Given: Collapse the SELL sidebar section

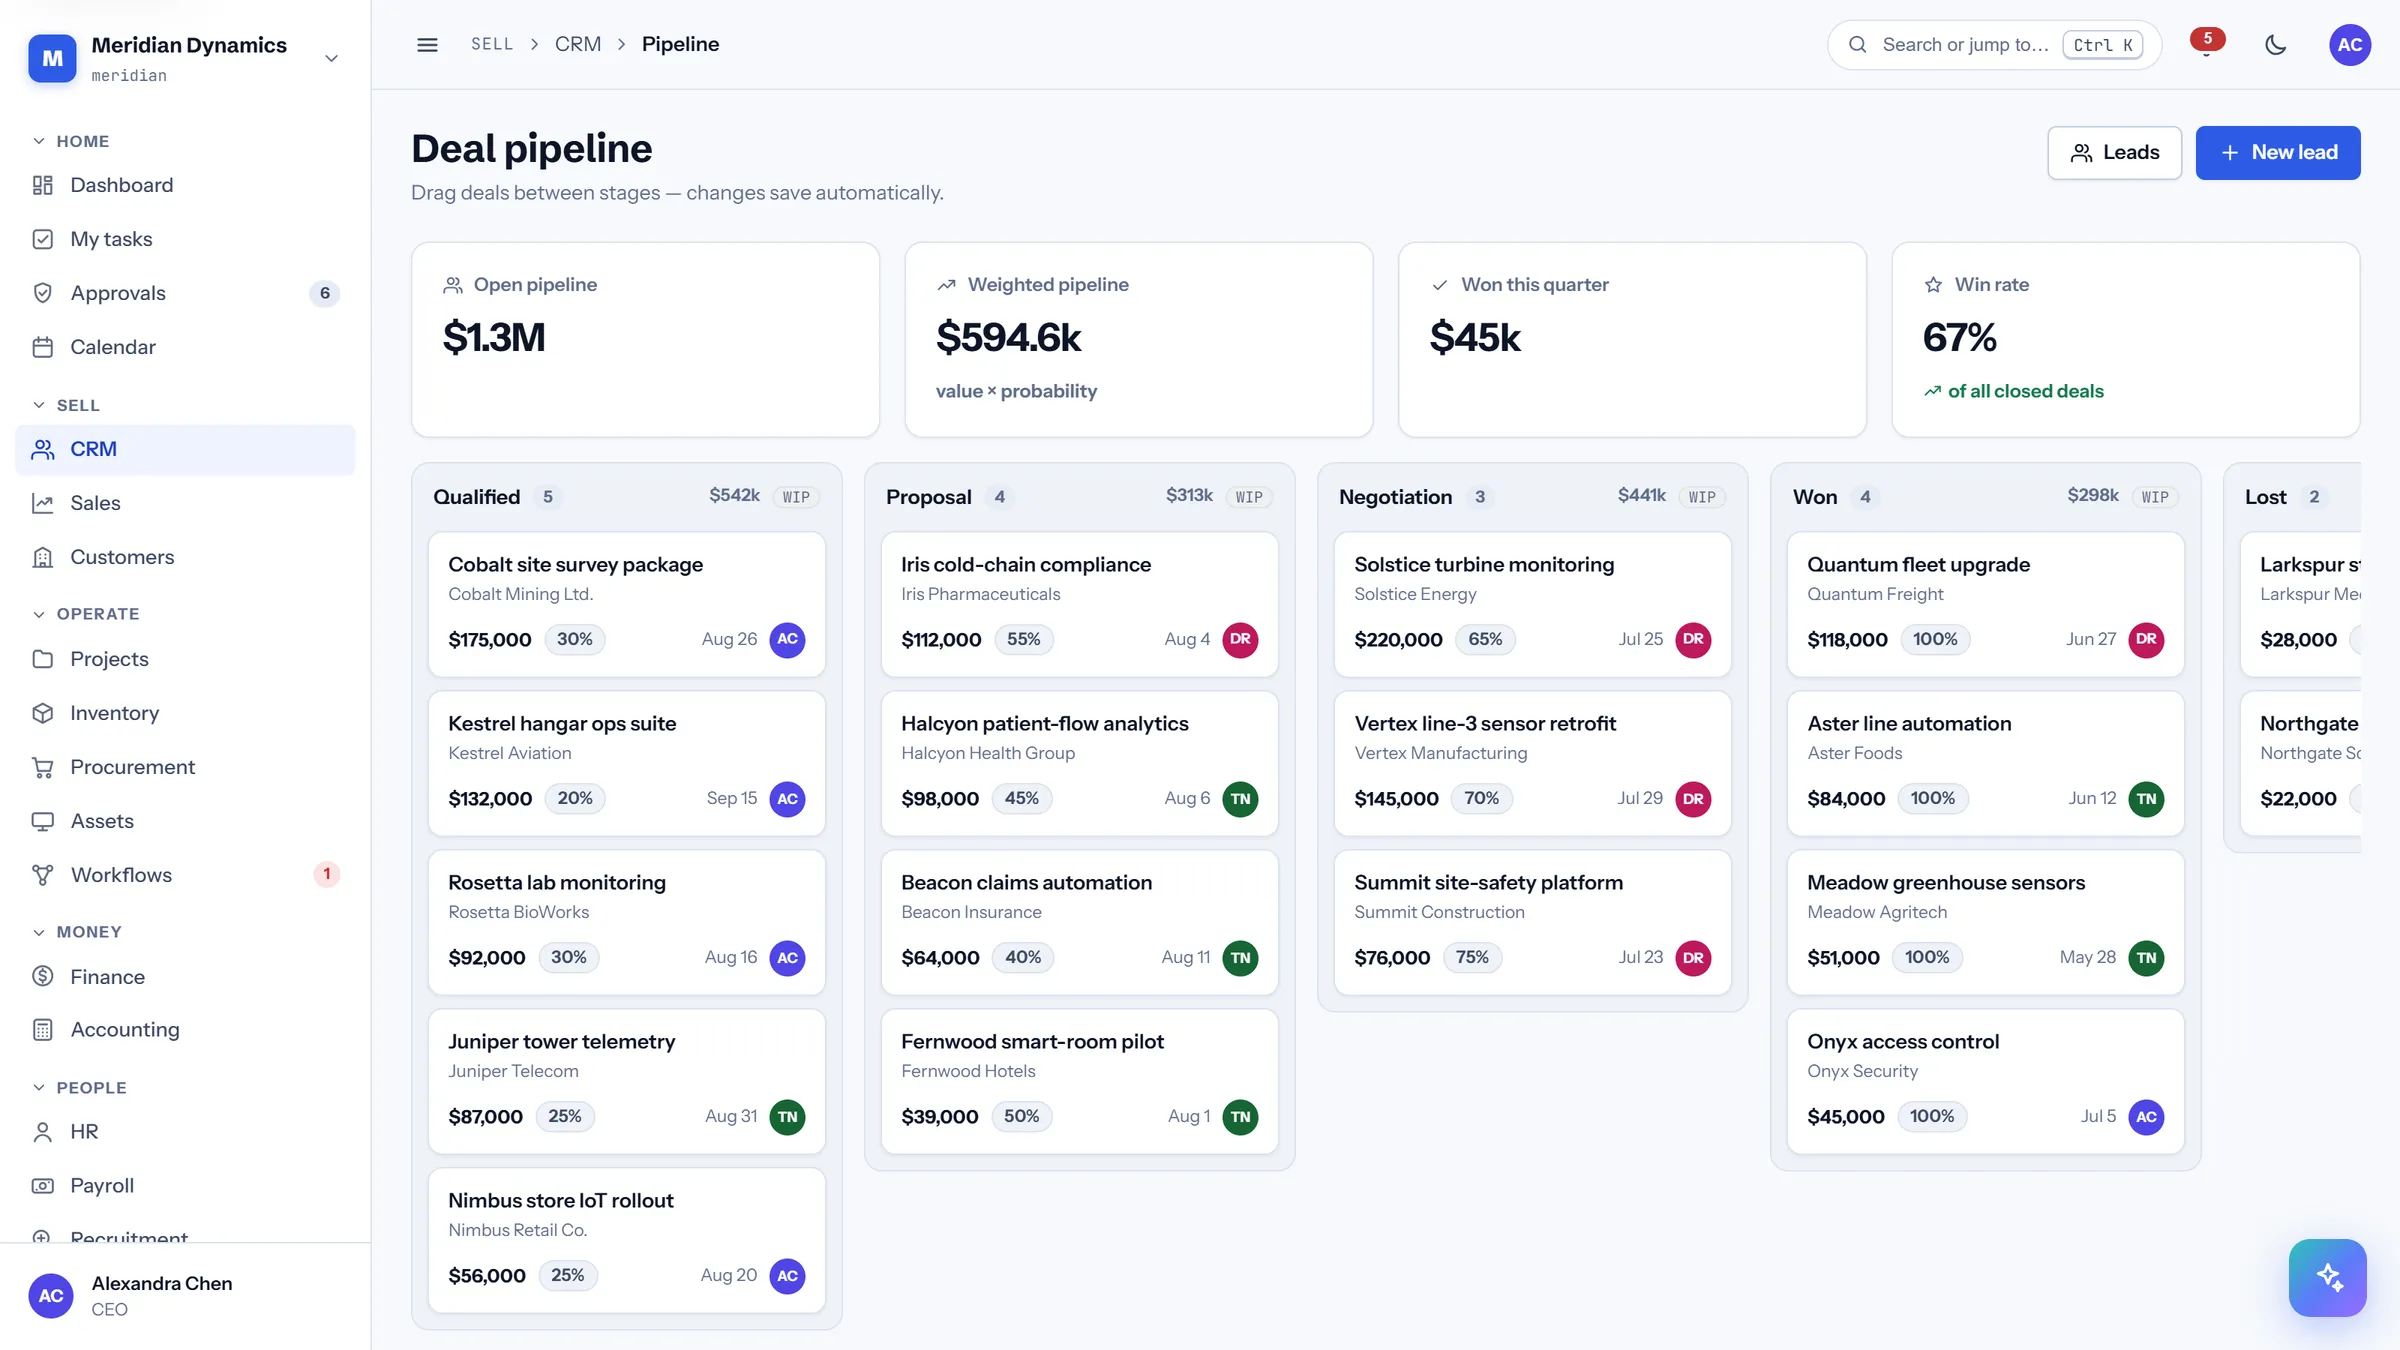Looking at the screenshot, I should (66, 405).
